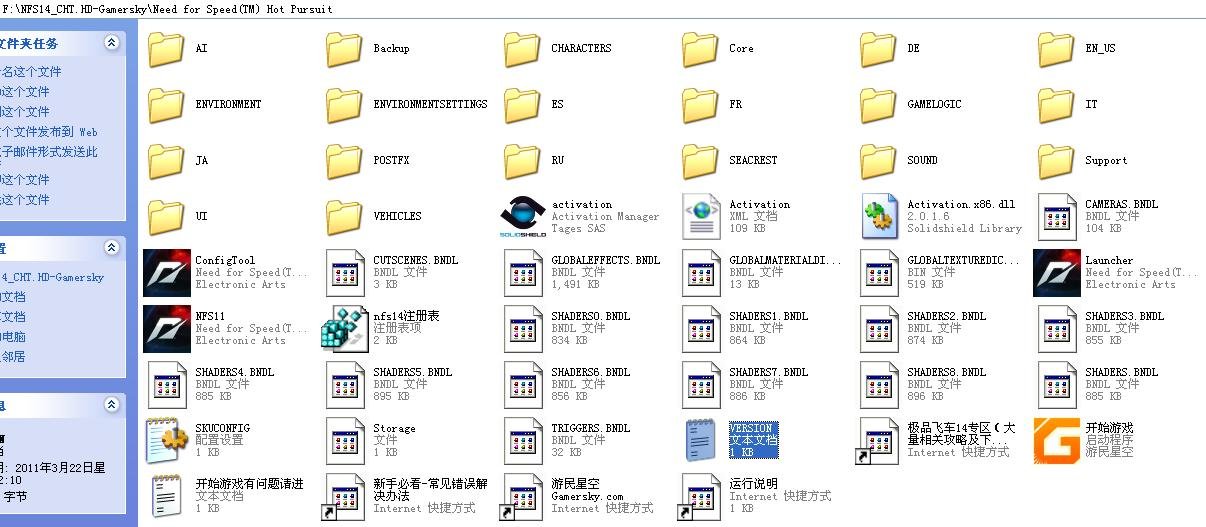Select the GLOBALEFFECTS.BNDL file icon
1206x527 pixels.
tap(524, 273)
